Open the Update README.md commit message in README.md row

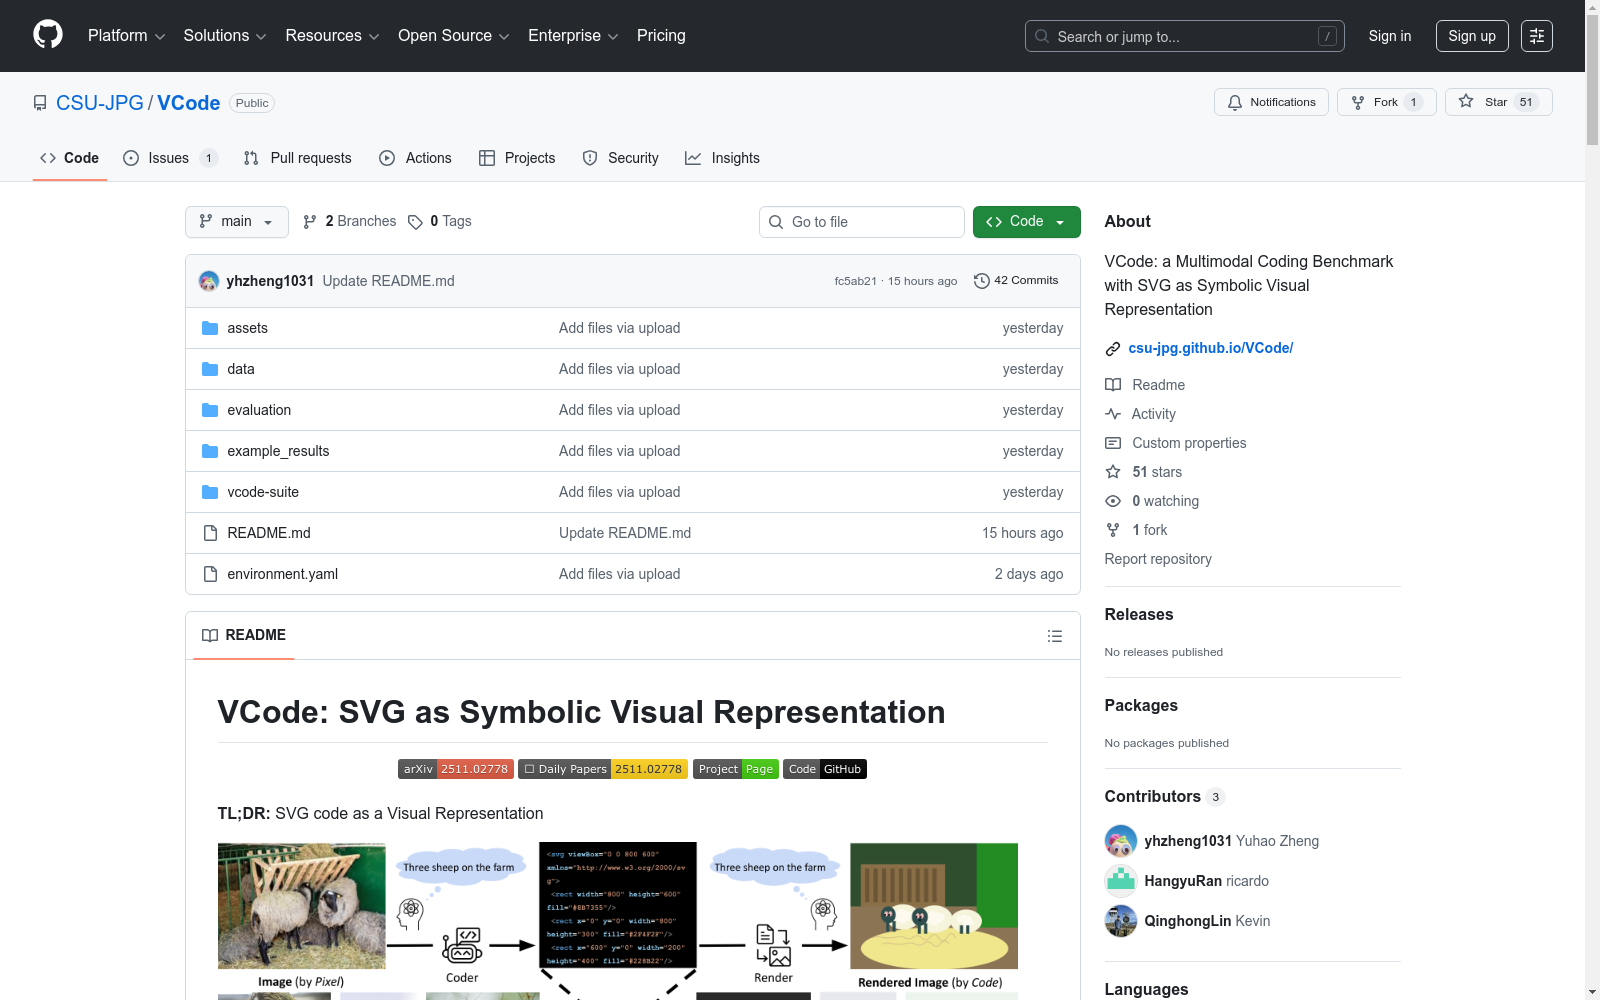click(625, 533)
